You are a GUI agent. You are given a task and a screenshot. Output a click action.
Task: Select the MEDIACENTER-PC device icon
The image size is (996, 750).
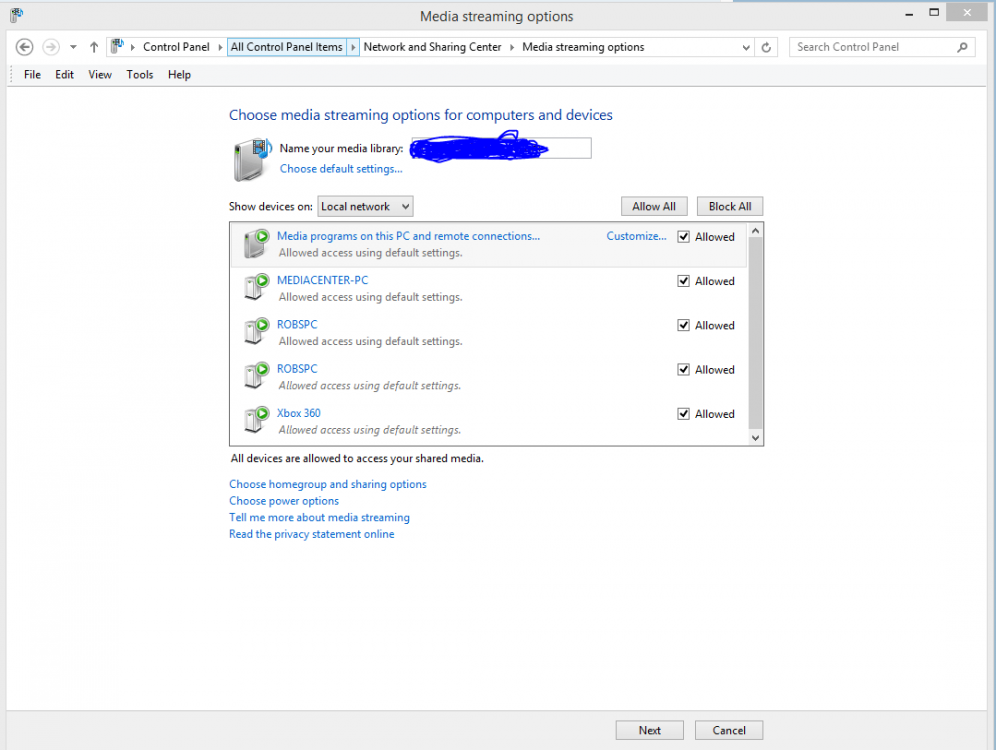click(255, 287)
